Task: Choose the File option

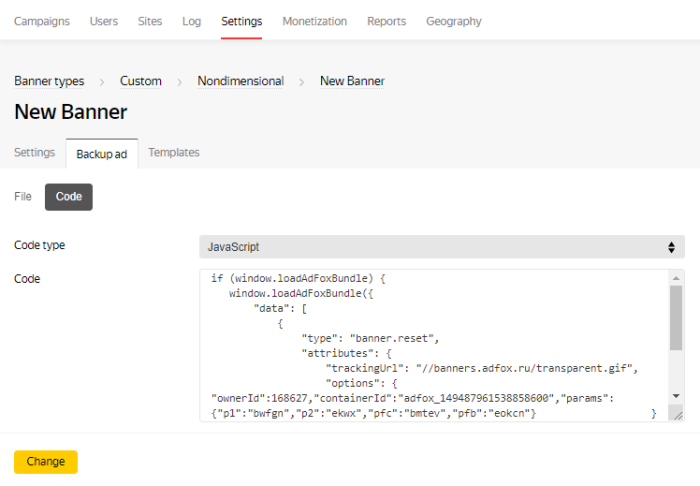Action: (23, 197)
